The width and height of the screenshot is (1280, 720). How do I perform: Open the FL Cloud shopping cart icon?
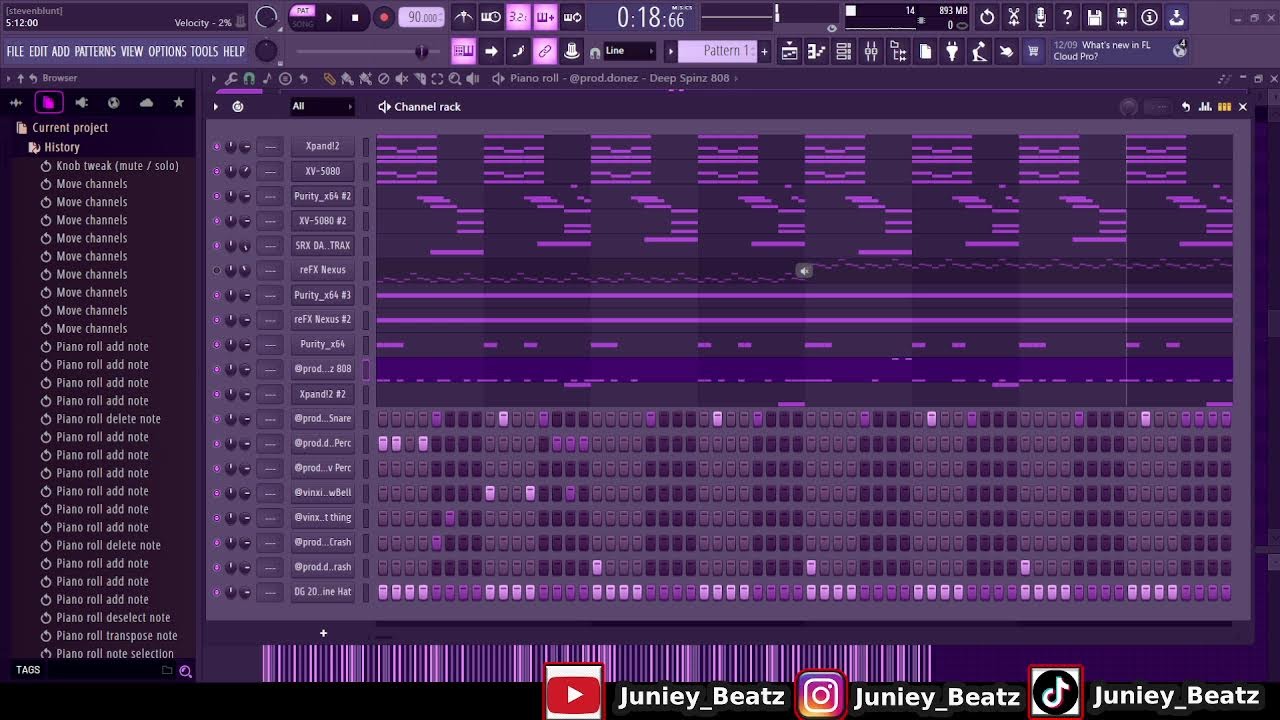click(x=1033, y=51)
